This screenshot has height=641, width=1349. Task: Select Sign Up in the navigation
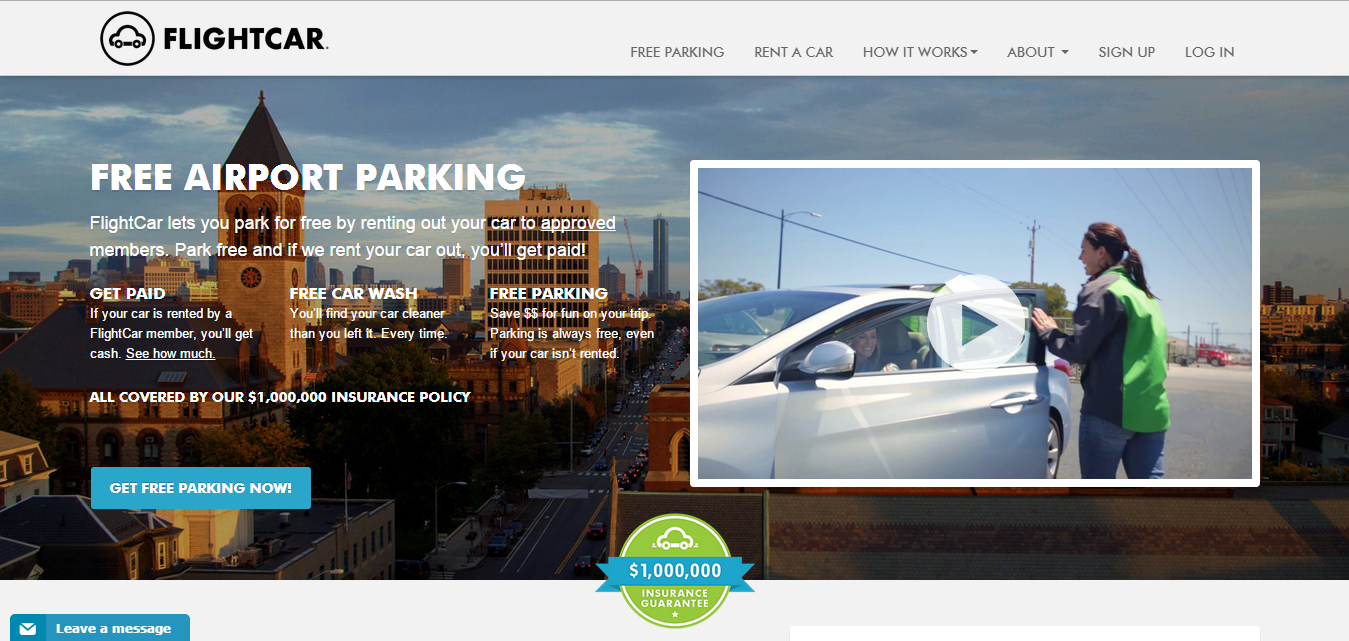tap(1126, 52)
